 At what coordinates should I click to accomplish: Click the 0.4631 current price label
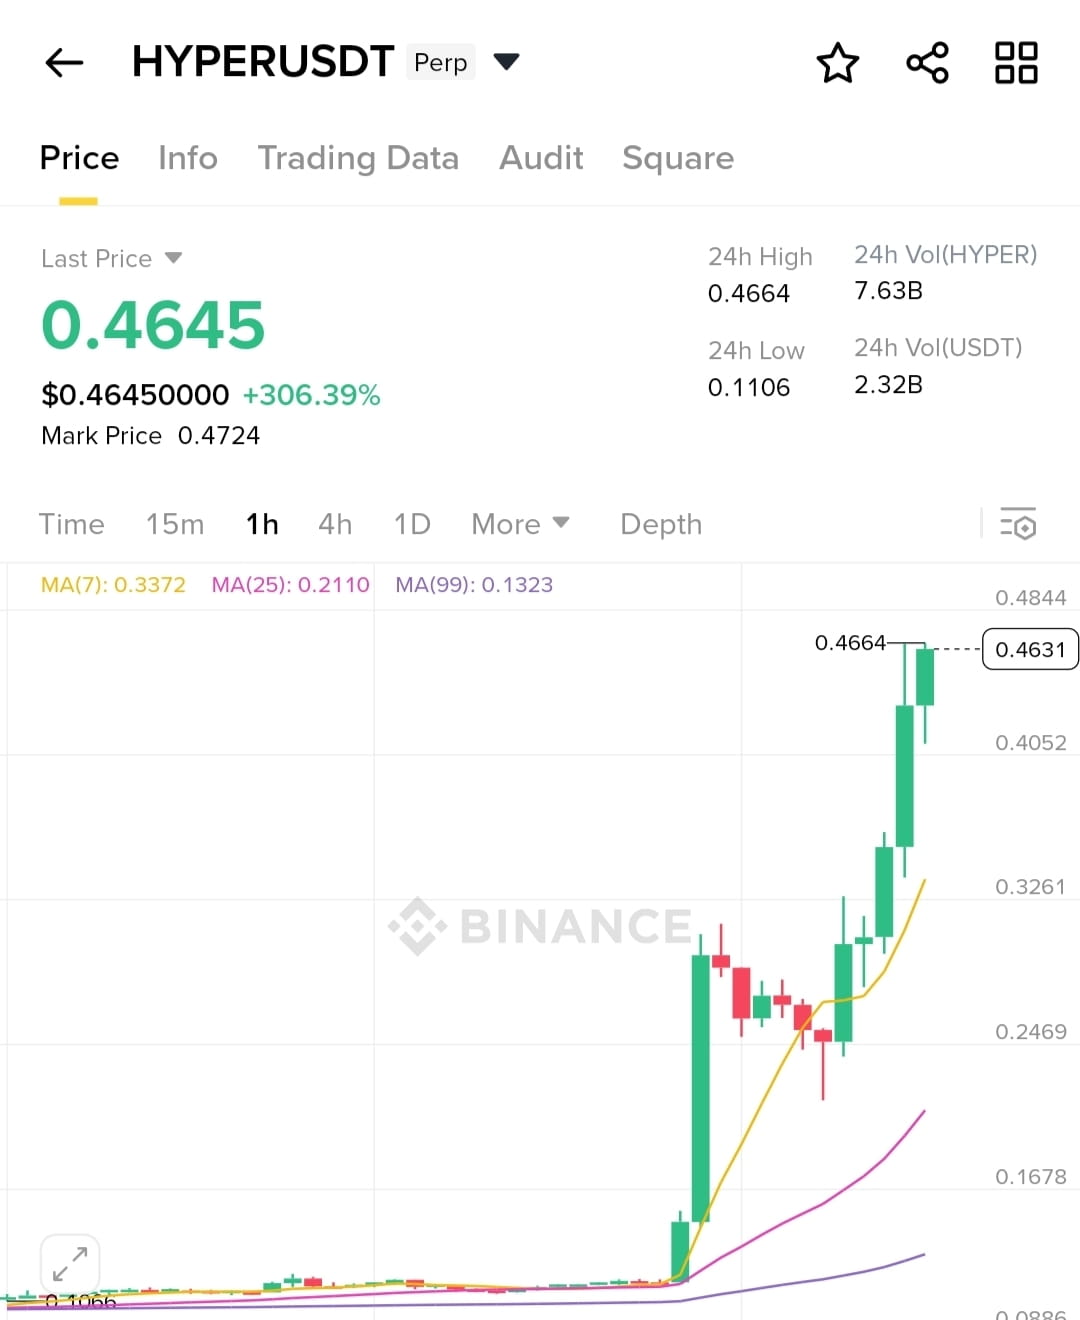pyautogui.click(x=1030, y=649)
